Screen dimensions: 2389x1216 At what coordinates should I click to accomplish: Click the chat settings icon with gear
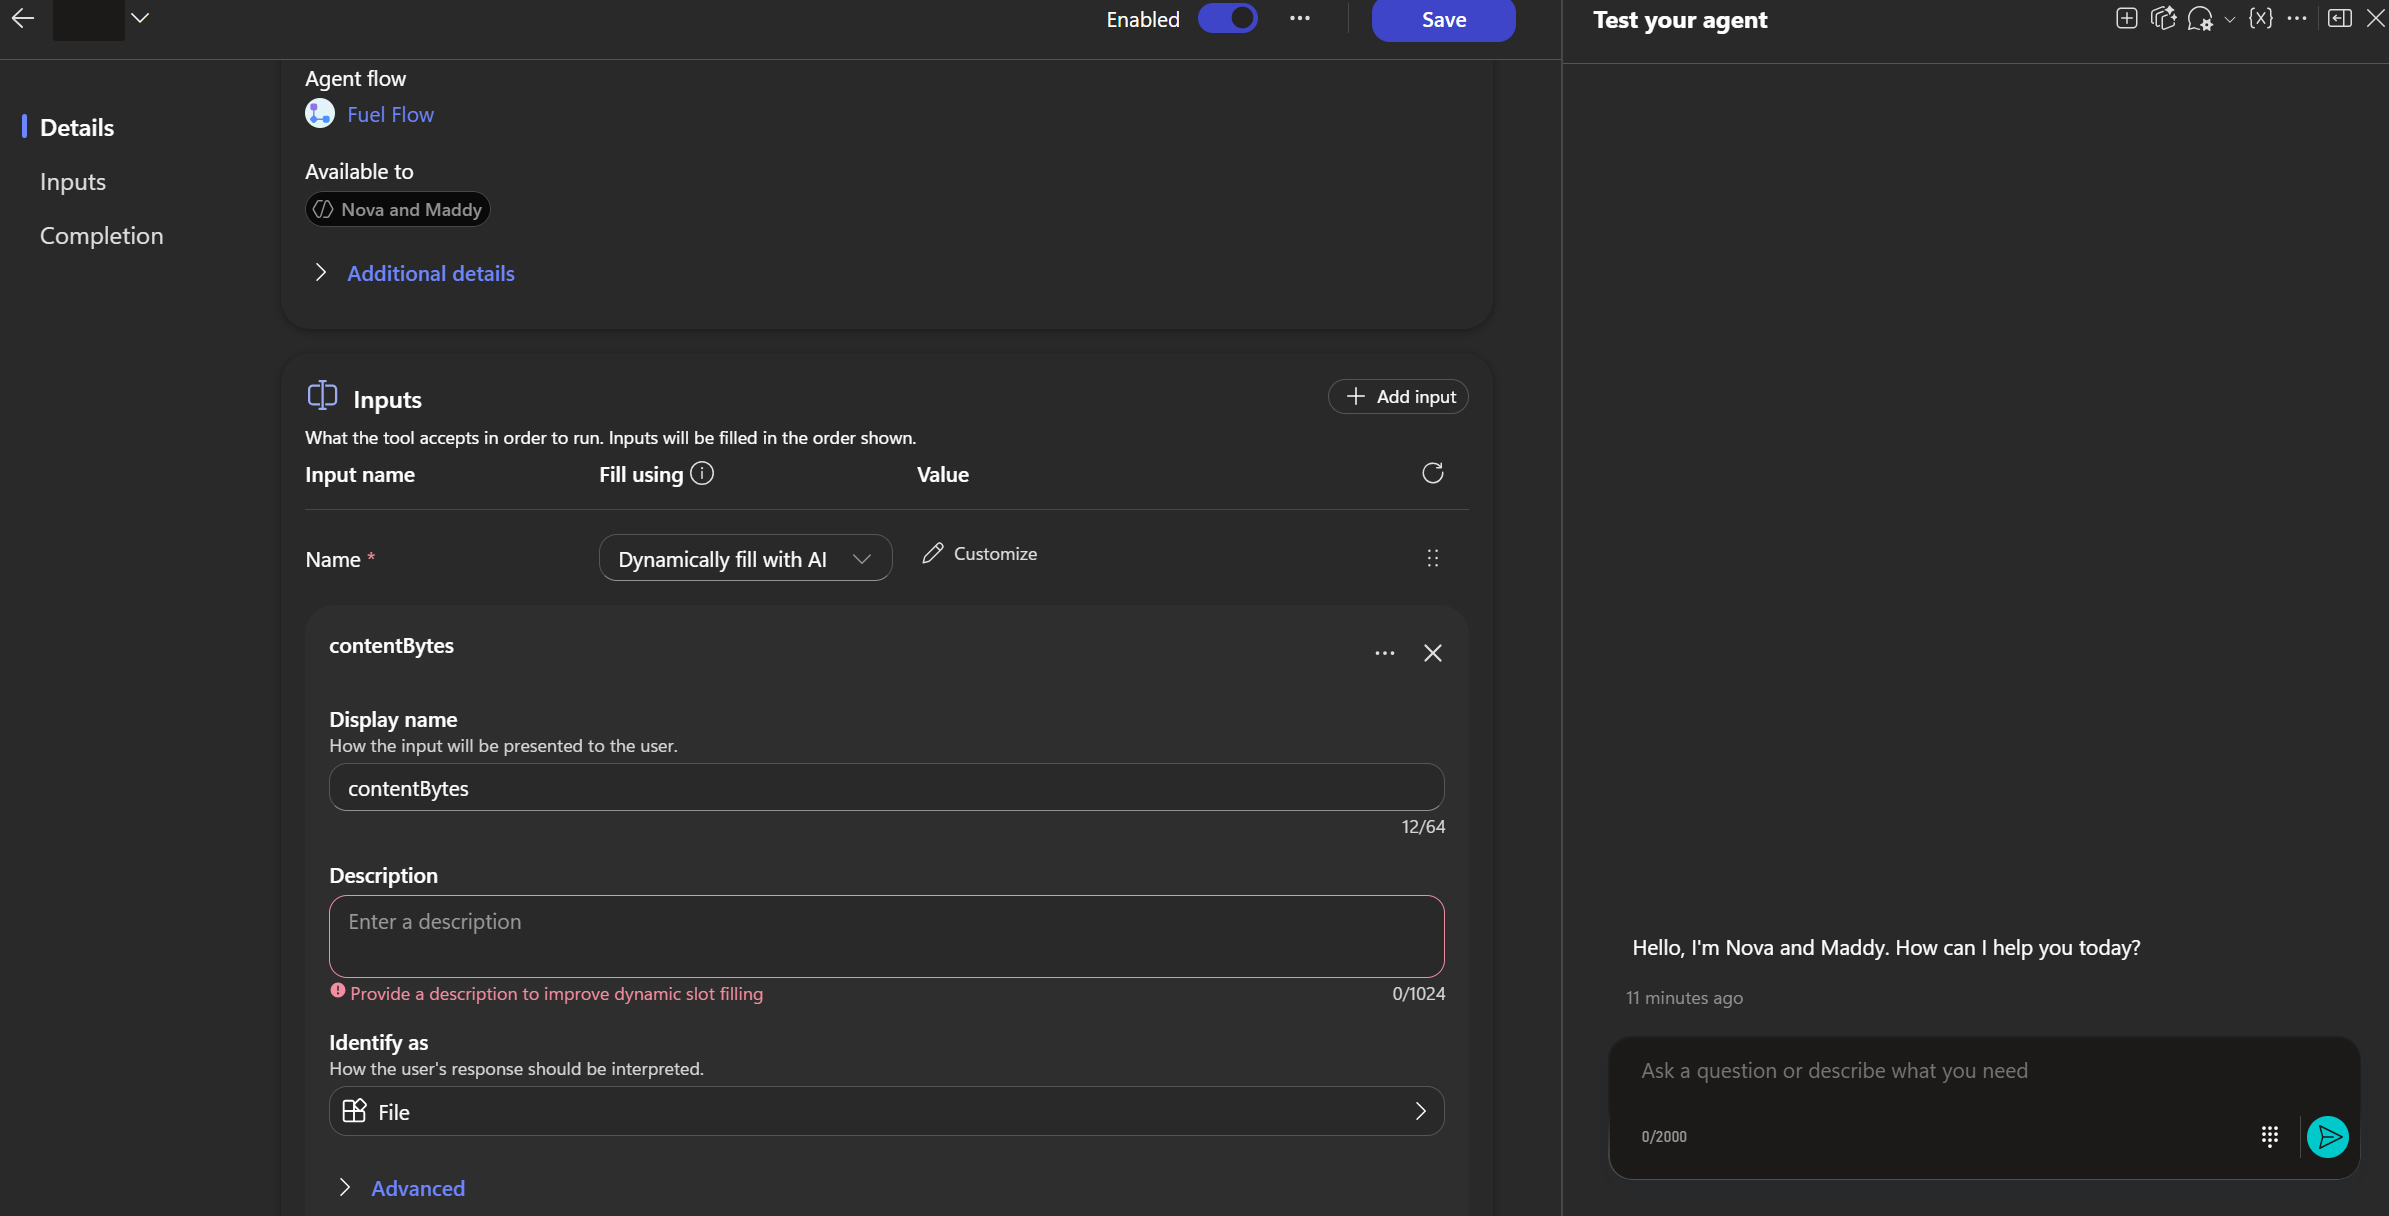(x=2200, y=18)
